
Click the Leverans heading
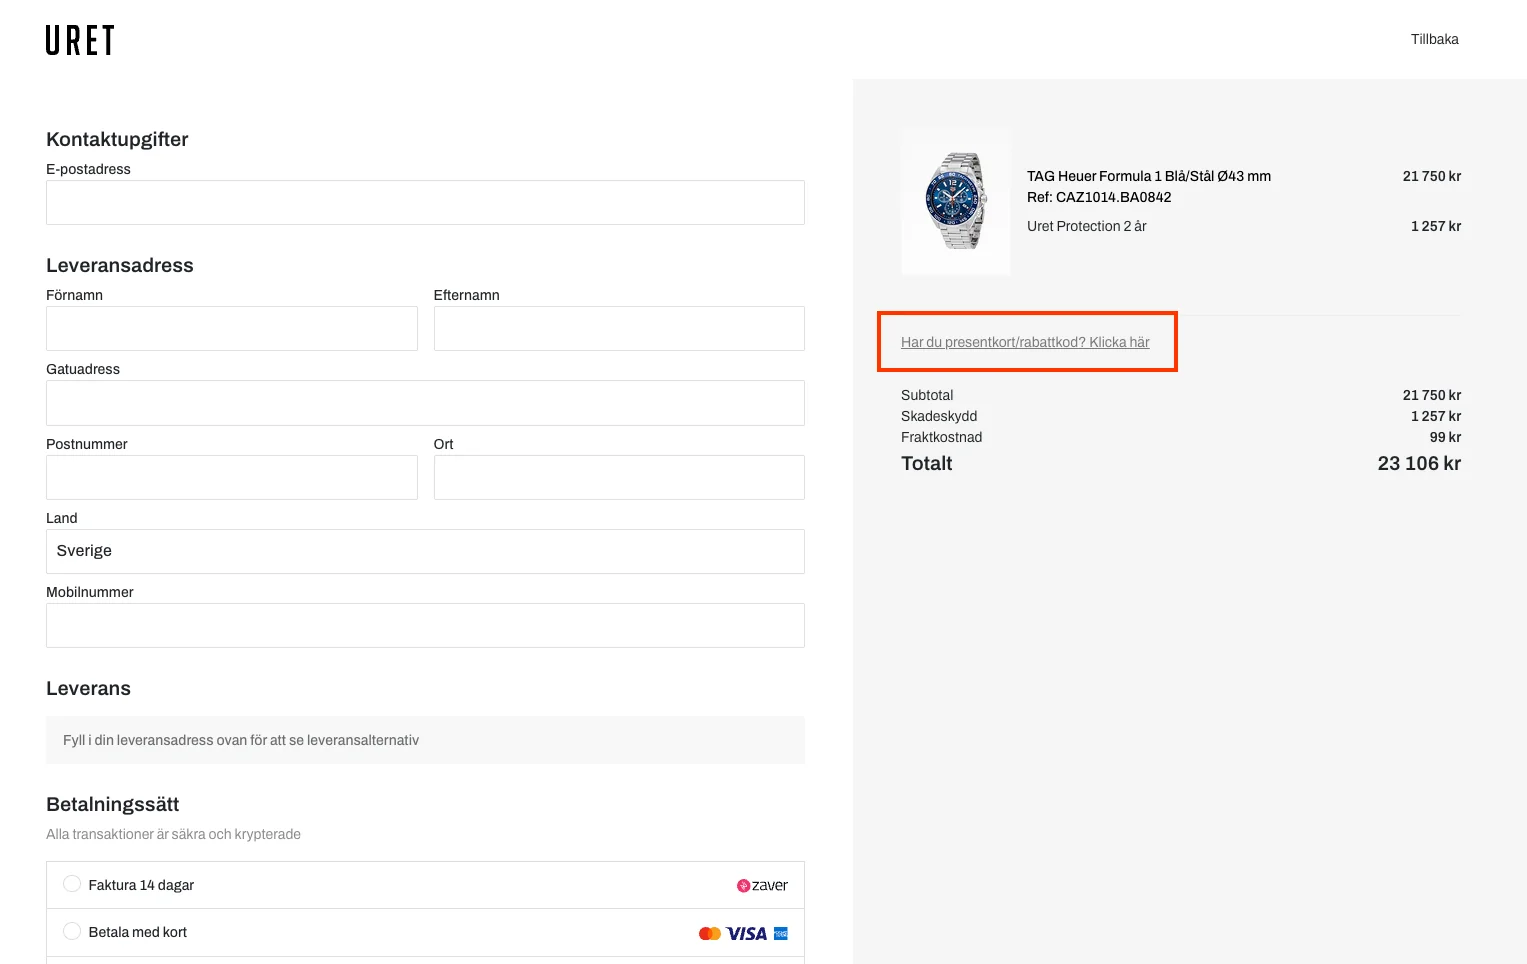88,688
